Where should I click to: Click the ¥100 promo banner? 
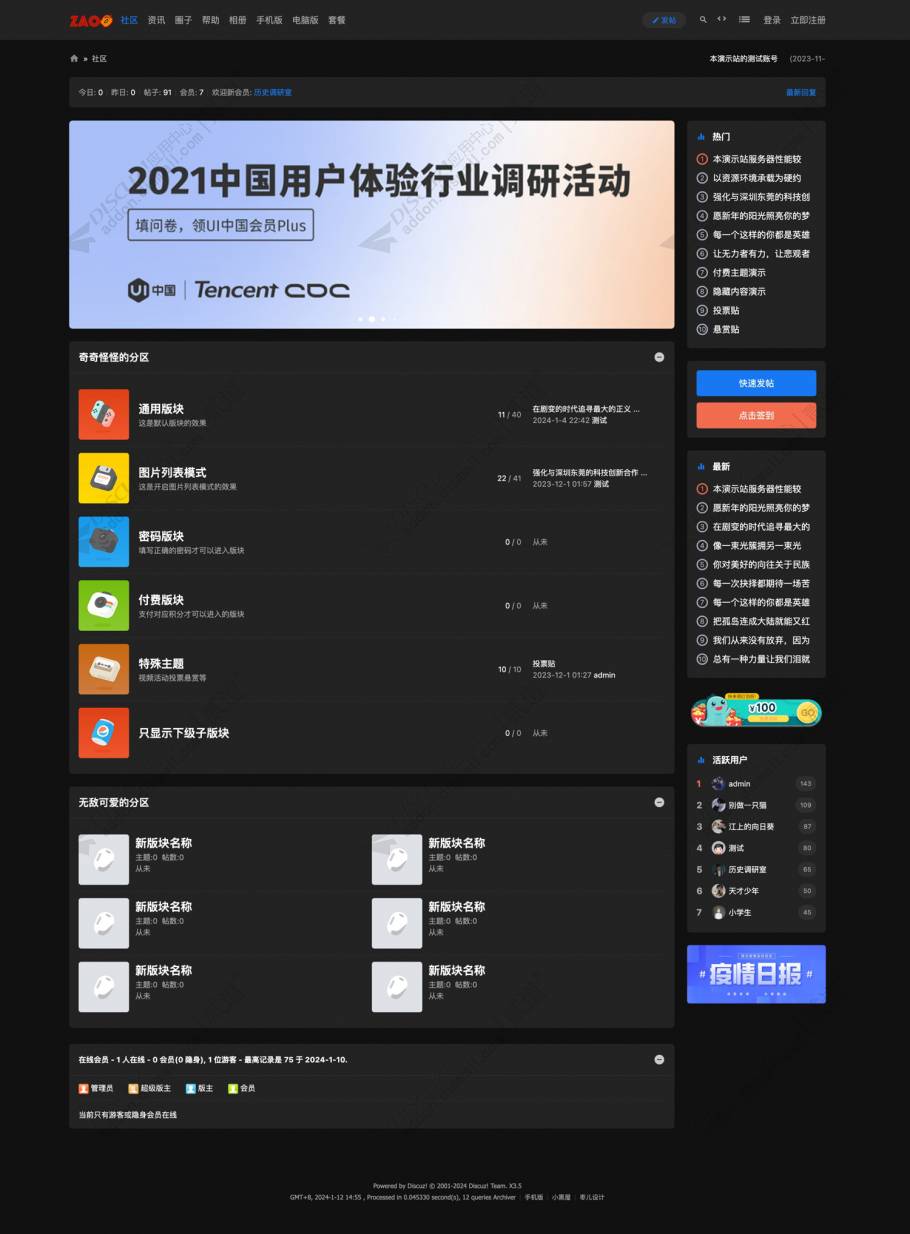click(x=756, y=709)
